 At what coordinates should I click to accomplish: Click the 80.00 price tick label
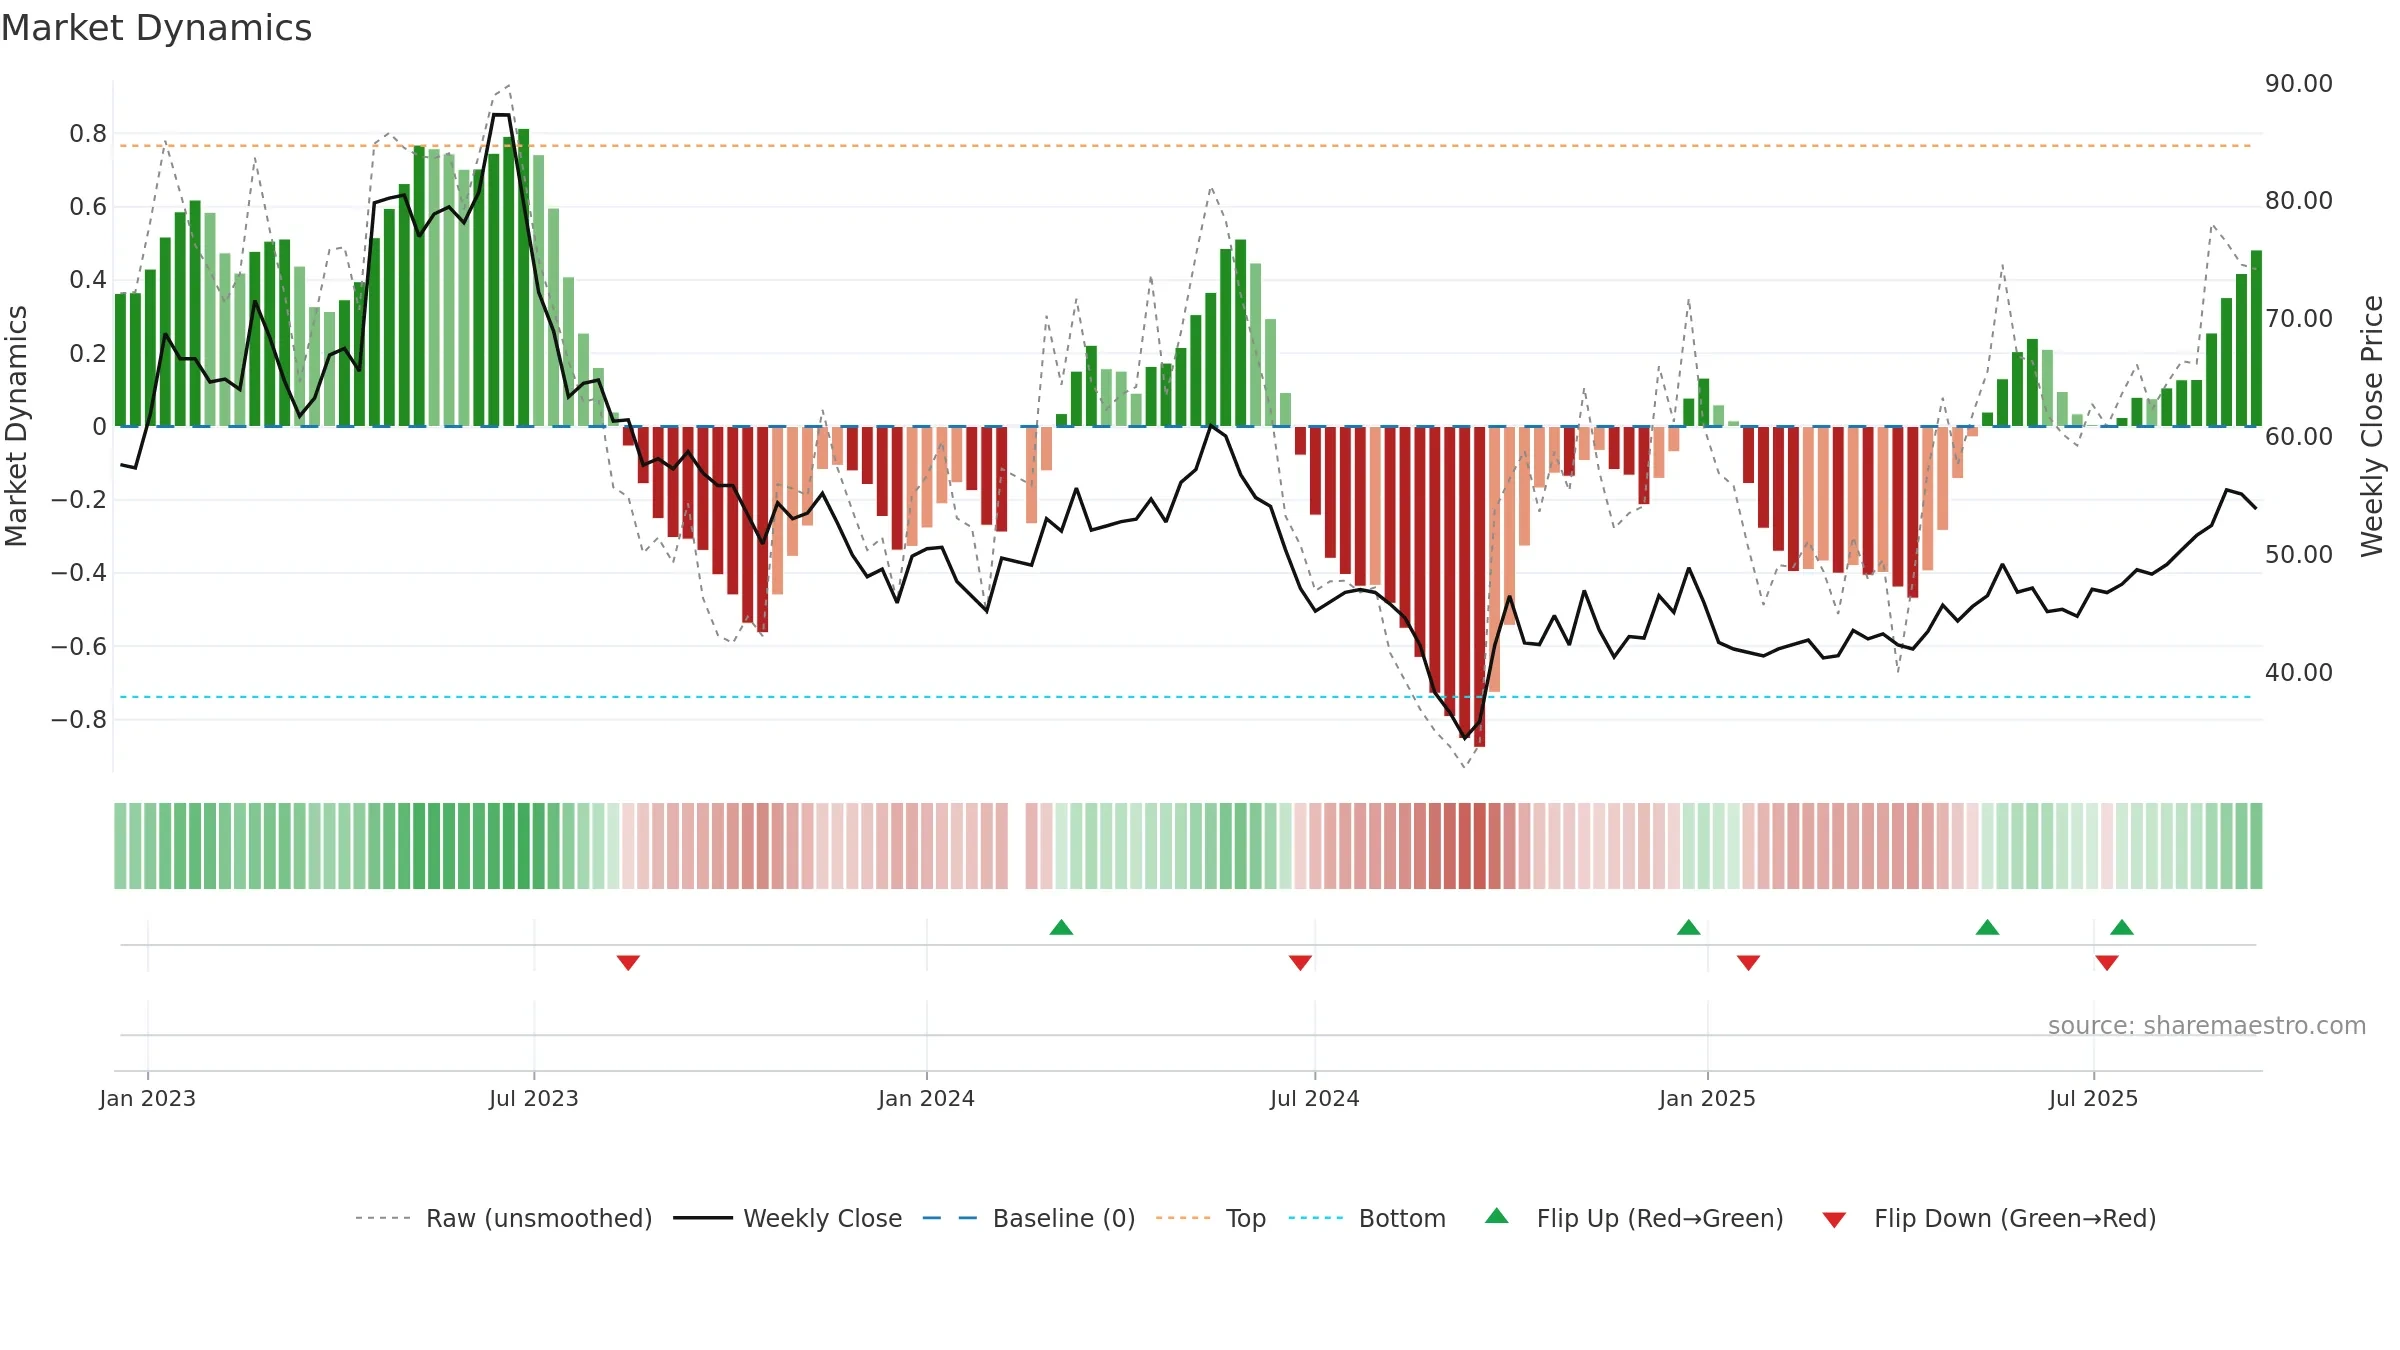coord(2299,200)
